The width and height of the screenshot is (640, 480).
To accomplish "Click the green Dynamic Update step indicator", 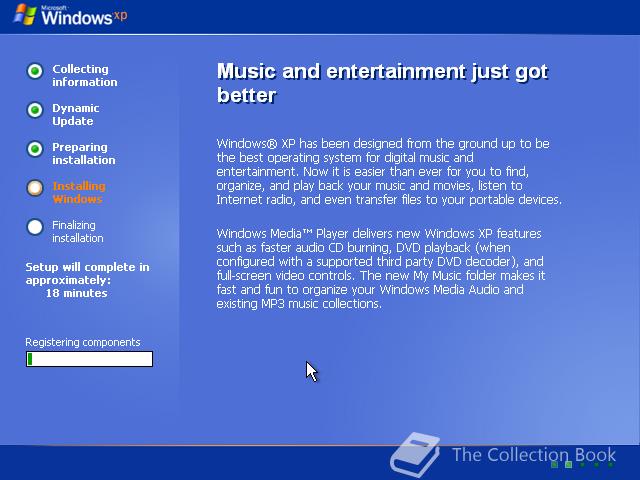I will [35, 110].
